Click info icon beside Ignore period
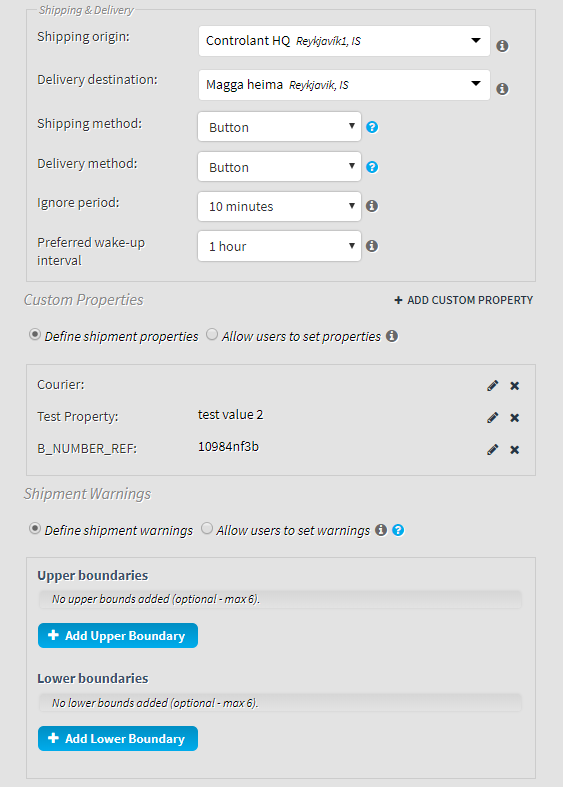Screen dimensions: 563x787 [x=372, y=206]
